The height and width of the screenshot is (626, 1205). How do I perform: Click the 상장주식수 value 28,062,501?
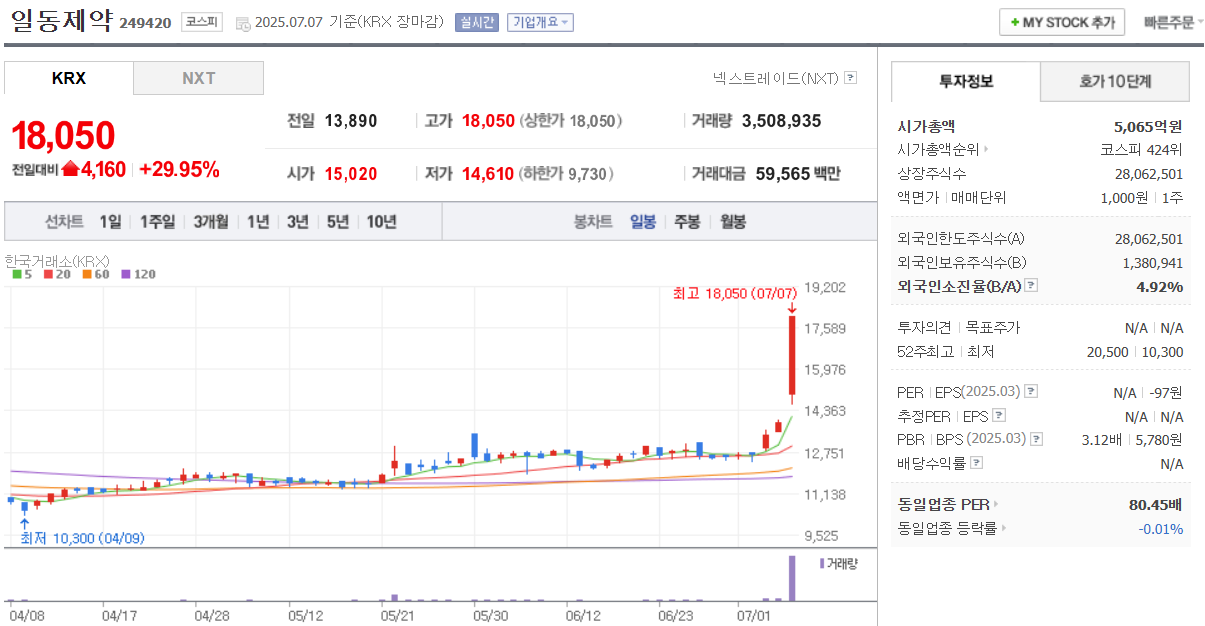[1149, 174]
